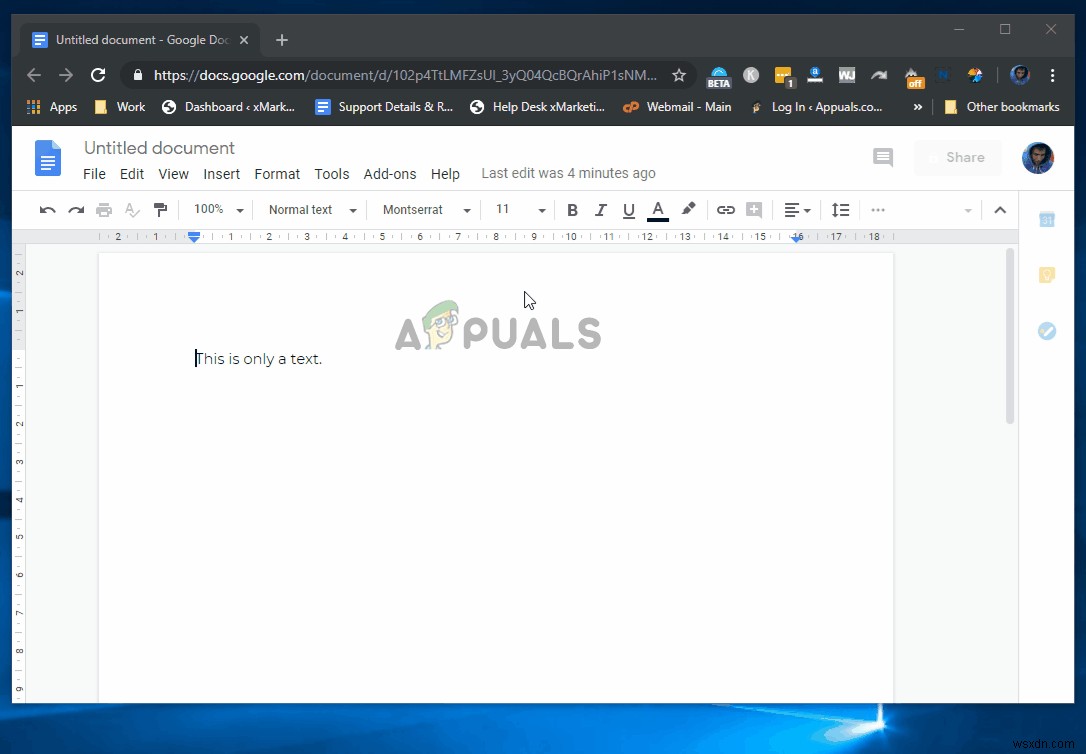Click the Print icon in the toolbar
This screenshot has height=754, width=1086.
104,210
